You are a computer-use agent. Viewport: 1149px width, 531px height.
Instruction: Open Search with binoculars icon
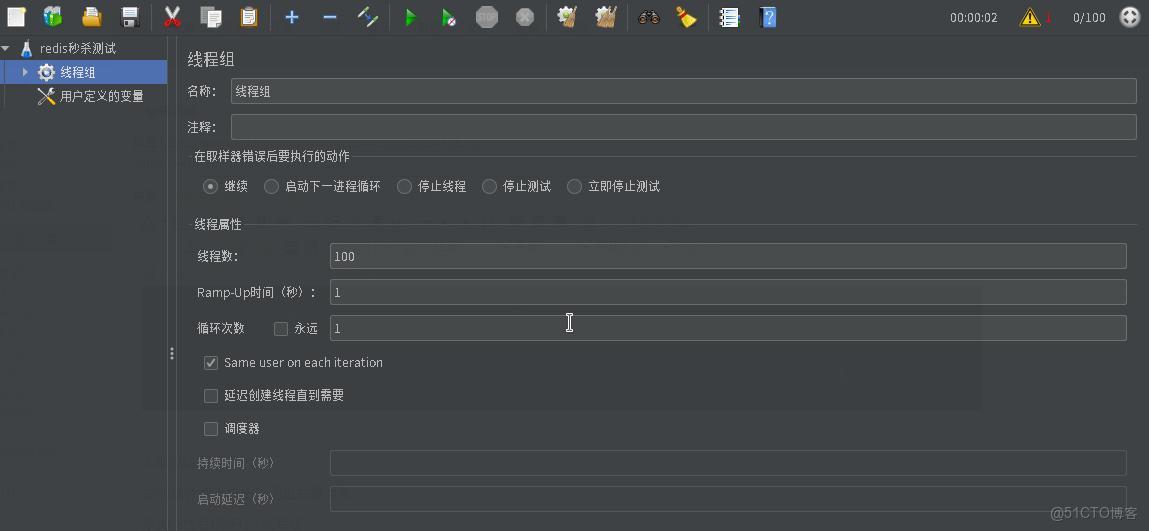649,17
